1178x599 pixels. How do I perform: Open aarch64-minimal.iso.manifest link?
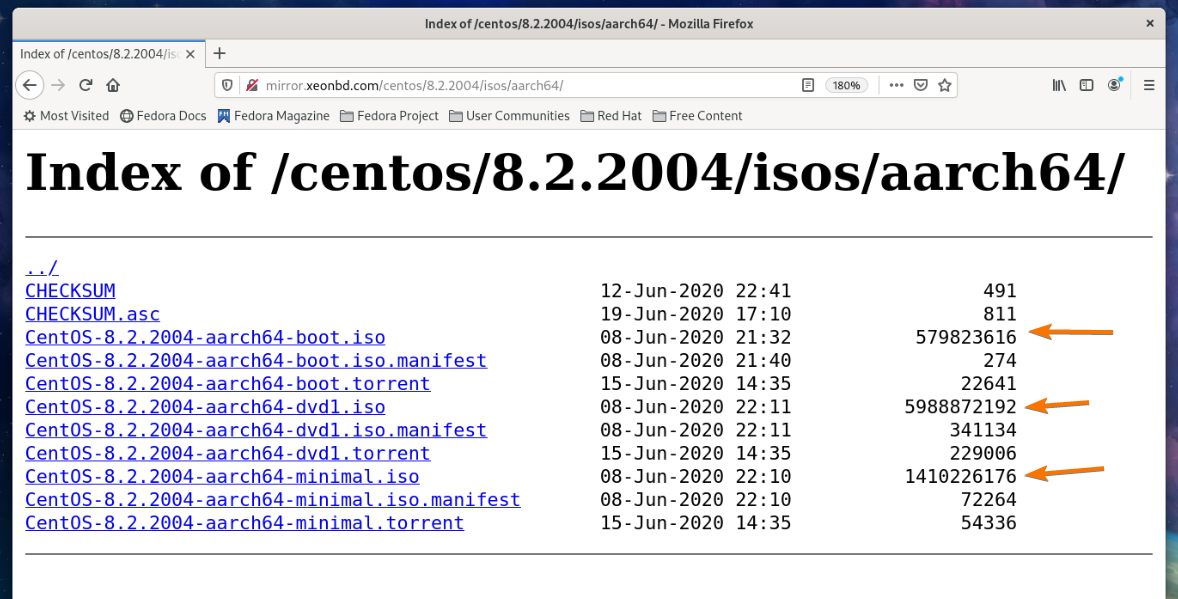(x=273, y=501)
